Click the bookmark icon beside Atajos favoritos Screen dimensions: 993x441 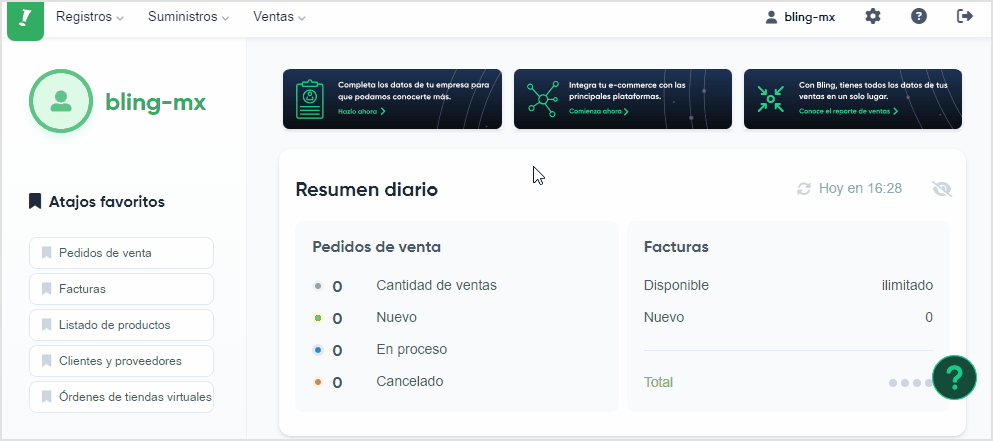[35, 201]
